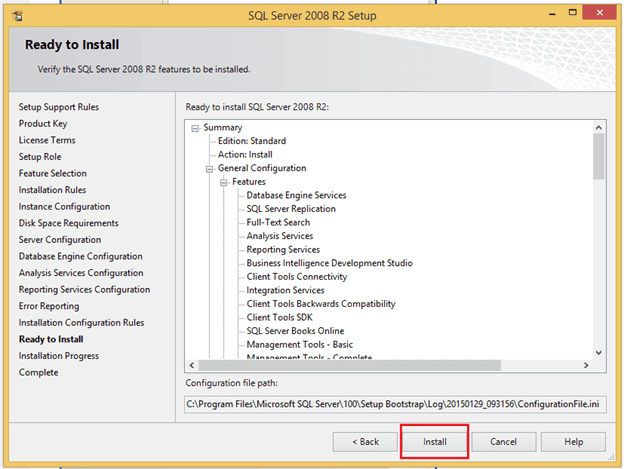Viewport: 624px width, 469px height.
Task: Click the horizontal scrollbar thumb in summary
Action: [349, 365]
